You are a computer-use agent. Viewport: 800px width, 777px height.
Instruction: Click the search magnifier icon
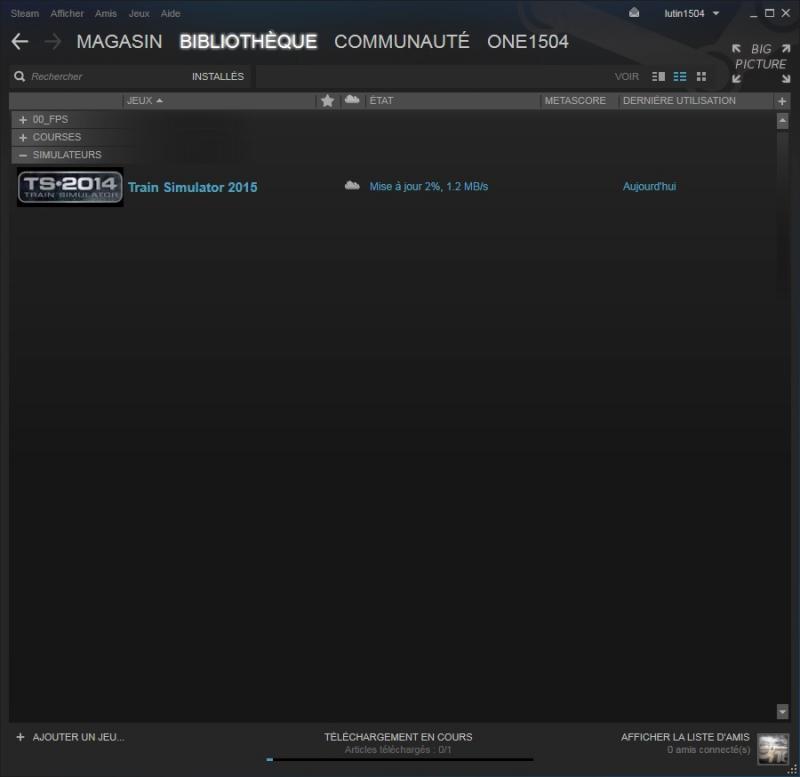coord(19,77)
